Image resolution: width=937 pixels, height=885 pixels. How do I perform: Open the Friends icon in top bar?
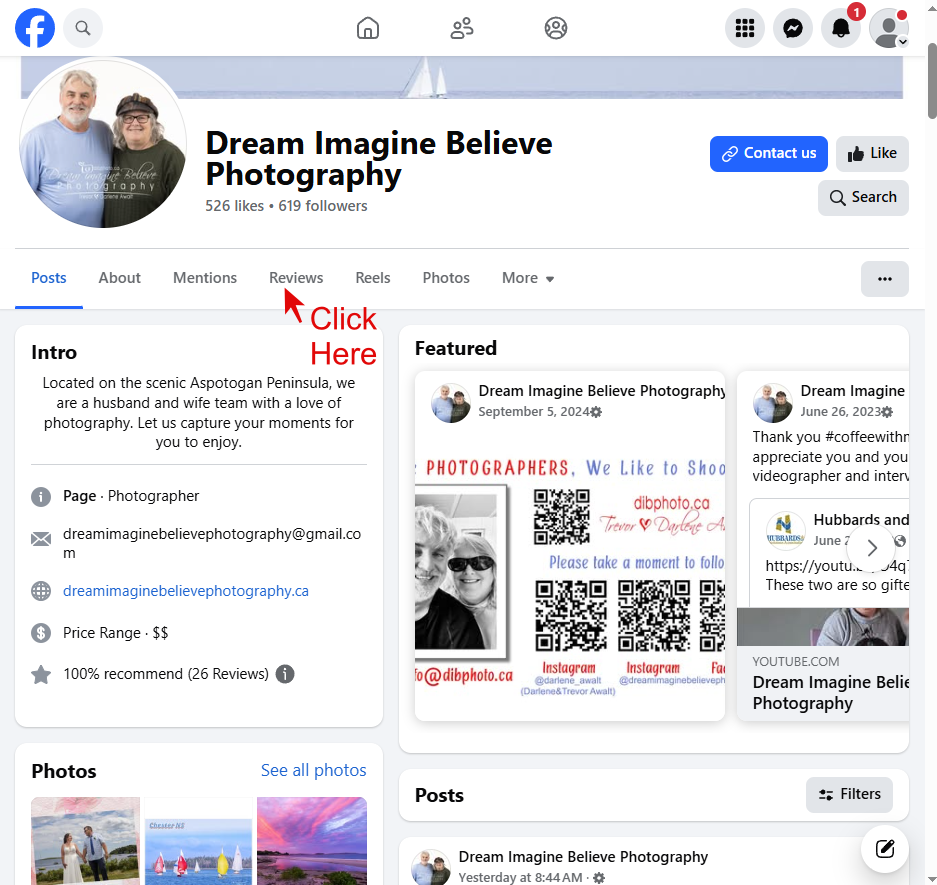coord(462,28)
